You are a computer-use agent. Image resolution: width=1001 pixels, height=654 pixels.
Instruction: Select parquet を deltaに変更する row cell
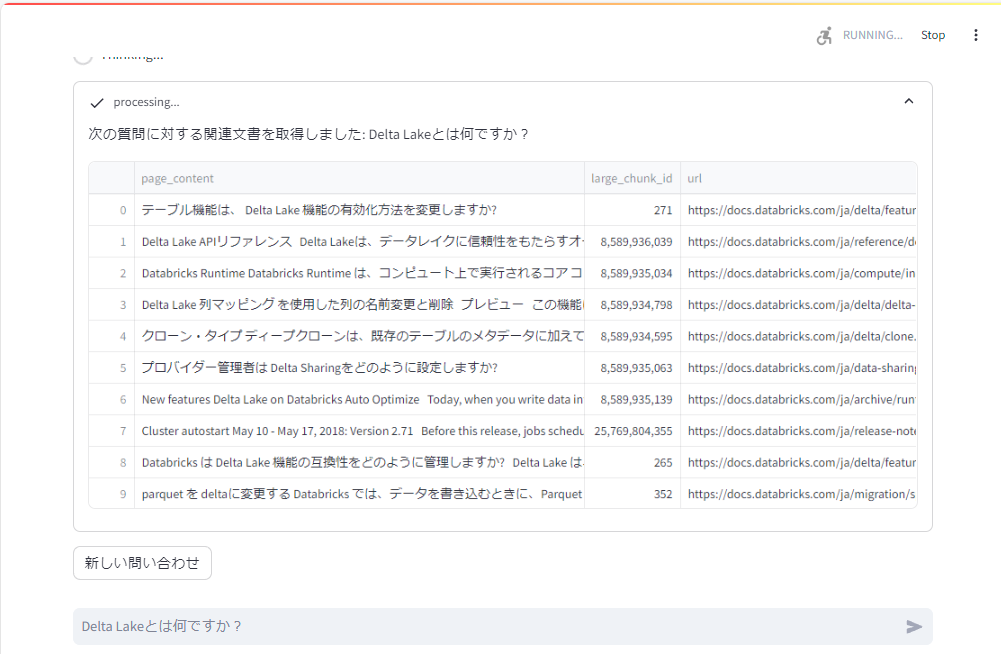tap(359, 494)
